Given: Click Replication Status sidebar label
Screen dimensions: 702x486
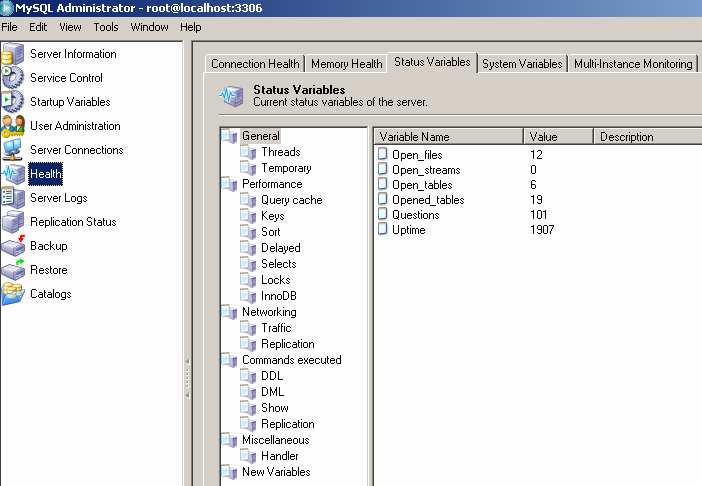Looking at the screenshot, I should 73,222.
